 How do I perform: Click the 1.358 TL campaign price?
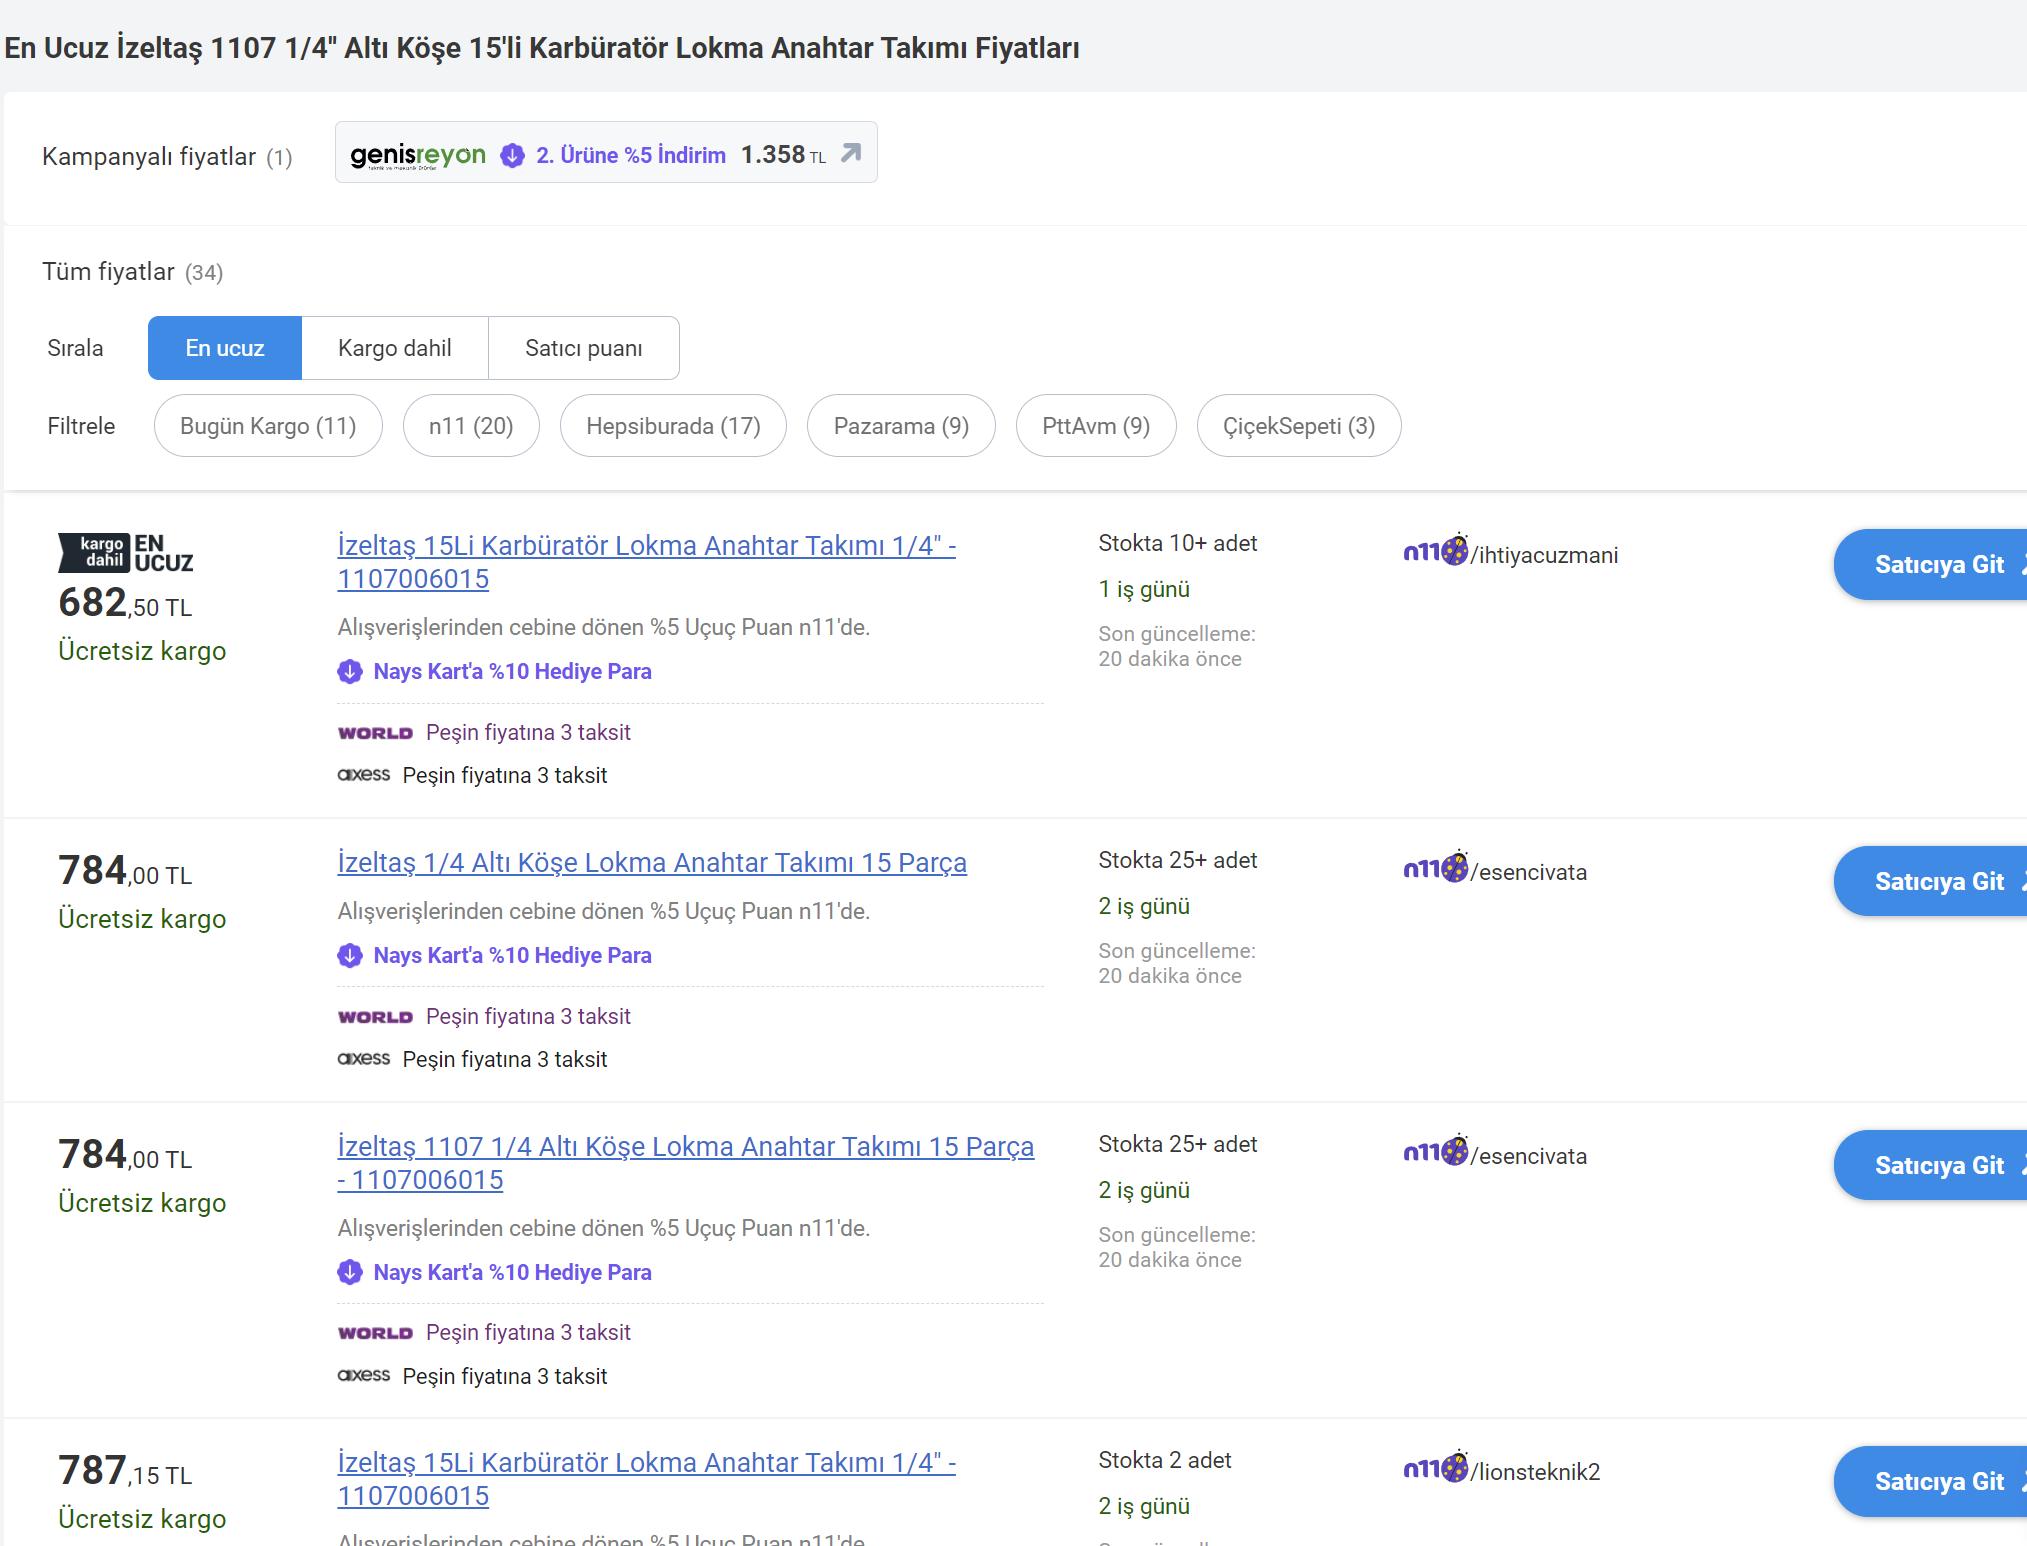(x=783, y=155)
